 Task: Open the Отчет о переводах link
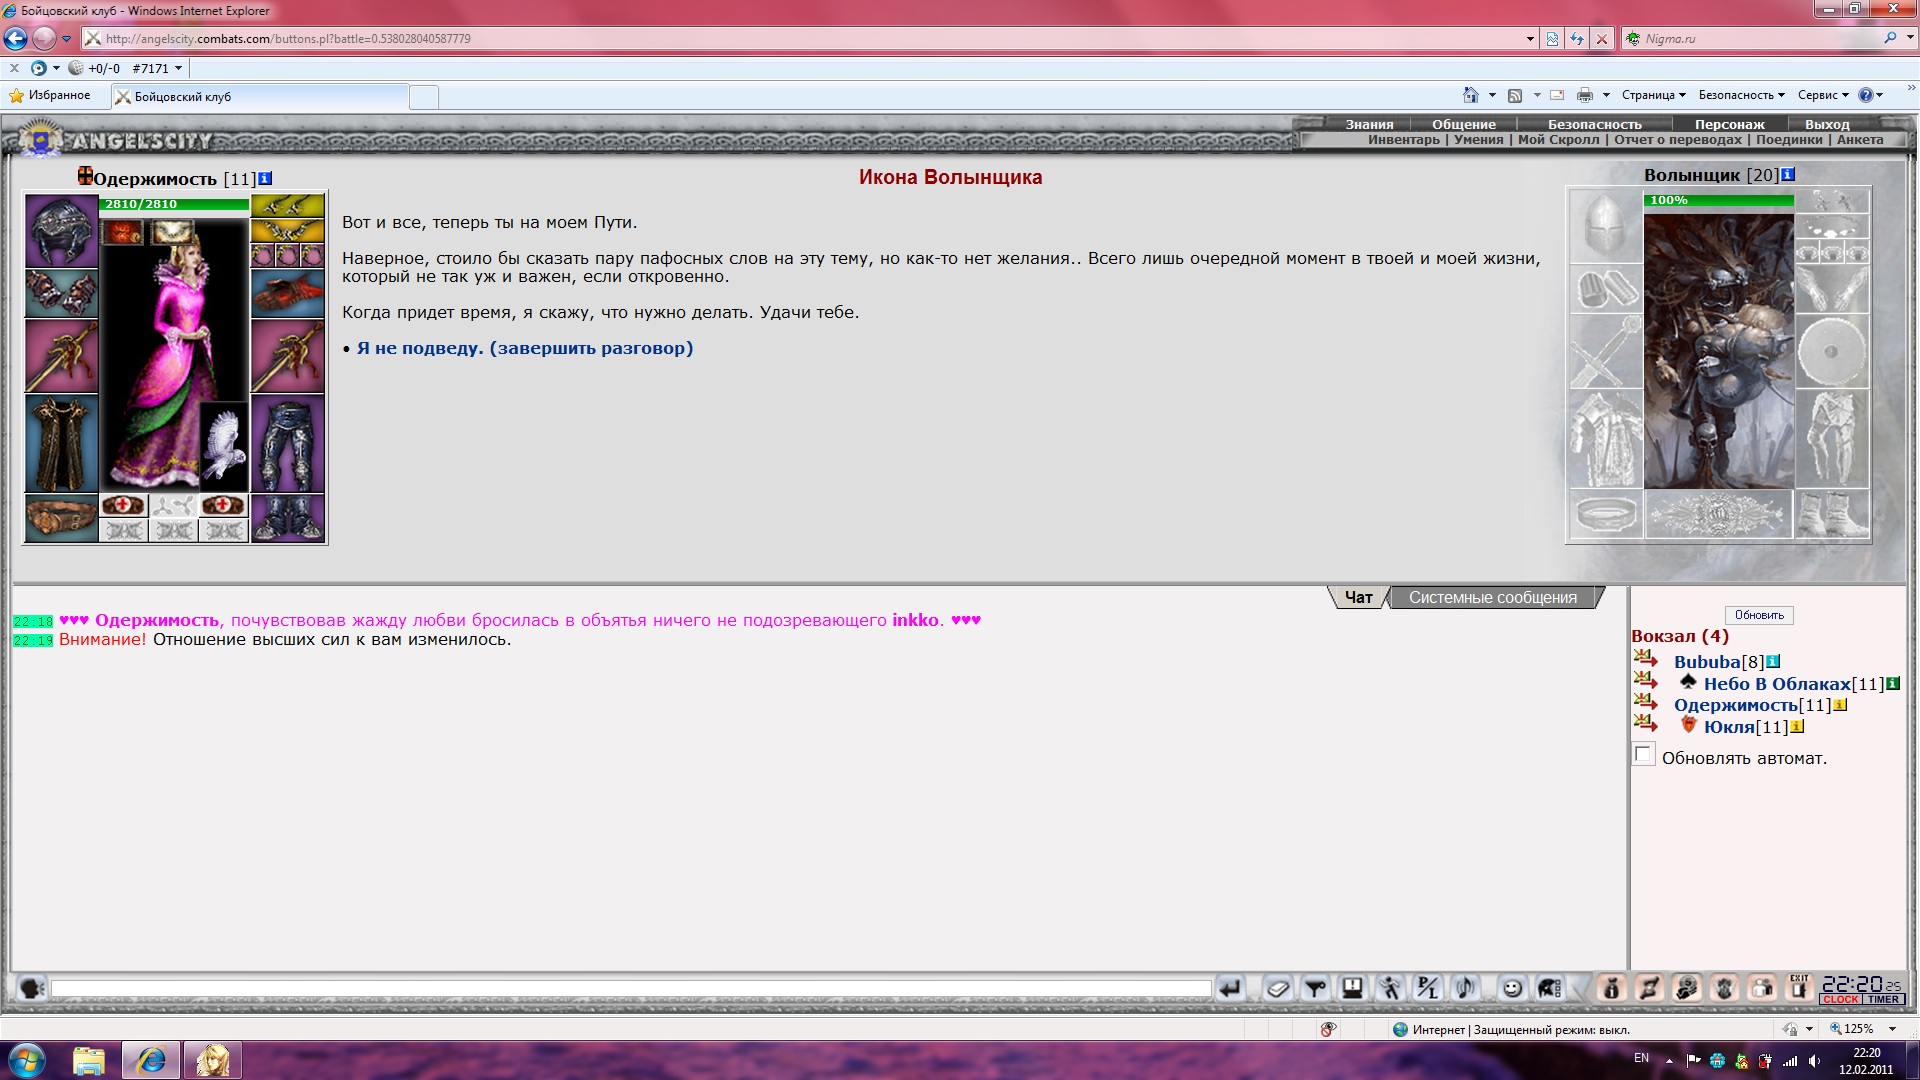(x=1677, y=140)
